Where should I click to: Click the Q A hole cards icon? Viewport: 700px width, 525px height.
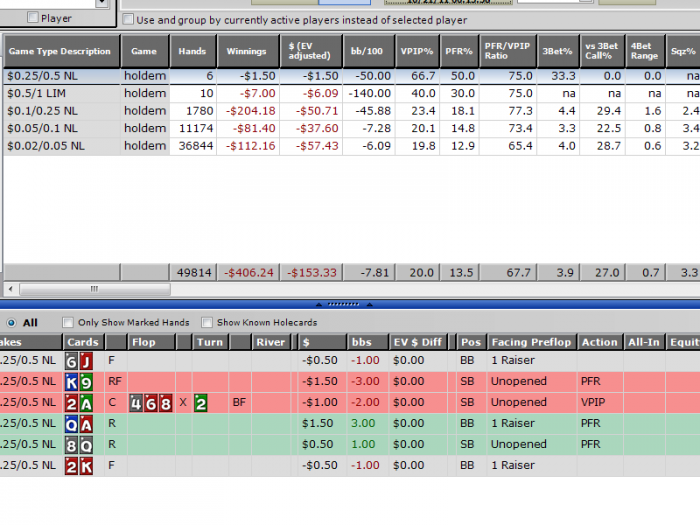point(79,424)
